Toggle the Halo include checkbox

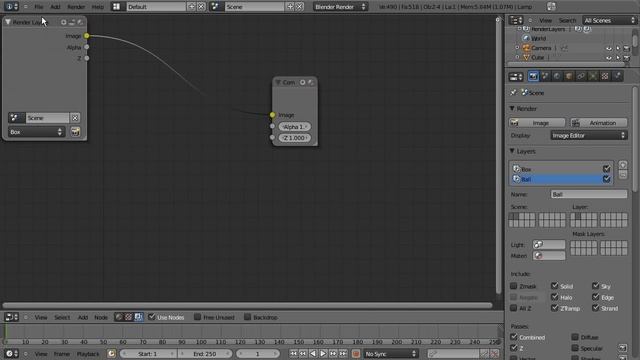click(554, 297)
